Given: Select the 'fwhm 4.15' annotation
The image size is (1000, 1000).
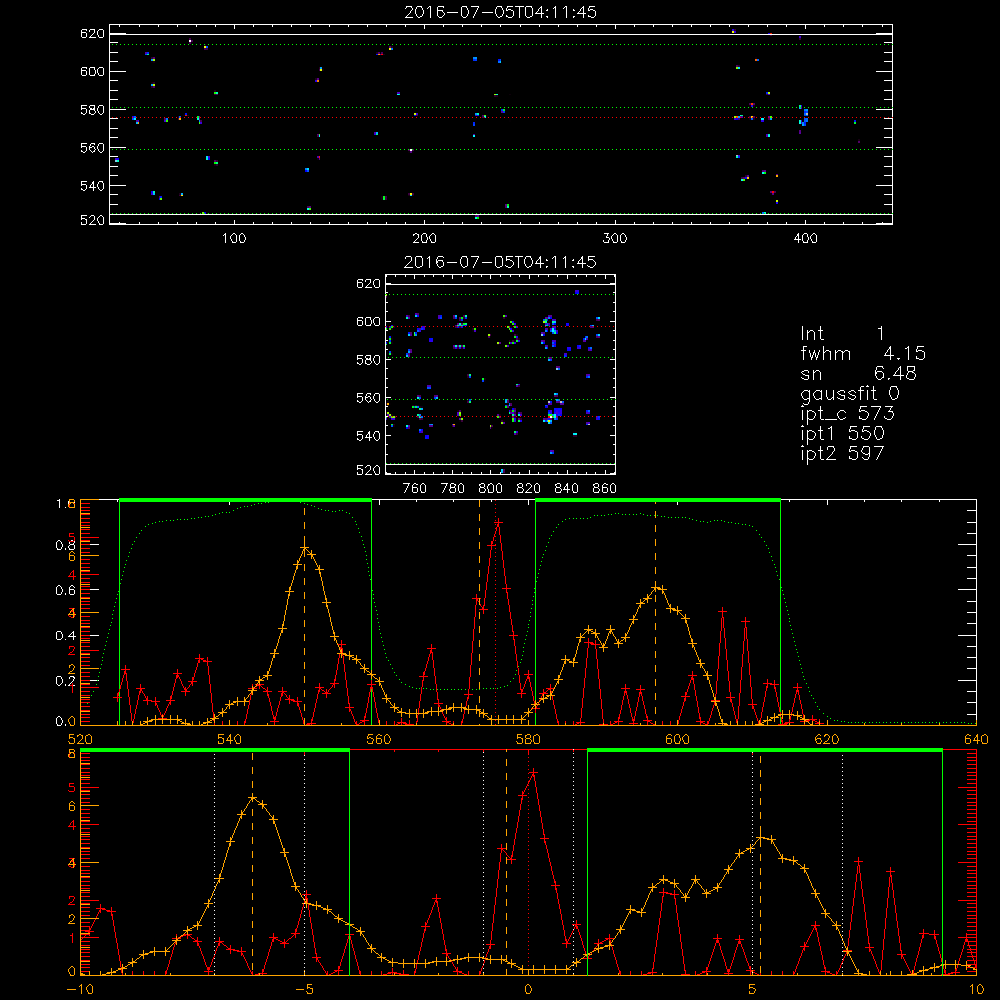Looking at the screenshot, I should click(863, 353).
